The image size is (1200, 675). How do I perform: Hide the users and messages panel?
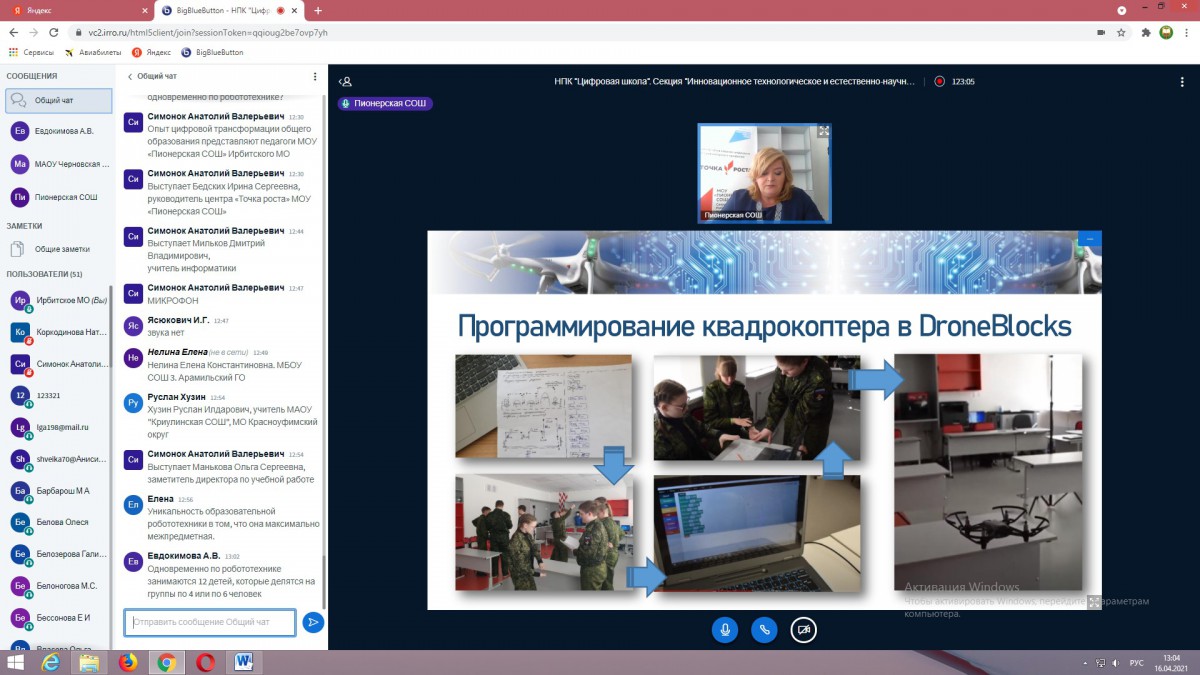[345, 82]
